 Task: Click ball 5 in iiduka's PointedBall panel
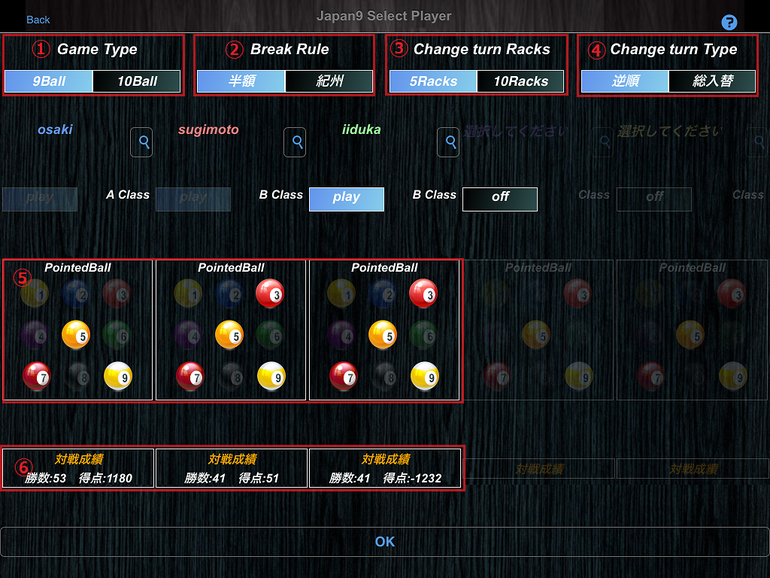pyautogui.click(x=382, y=335)
